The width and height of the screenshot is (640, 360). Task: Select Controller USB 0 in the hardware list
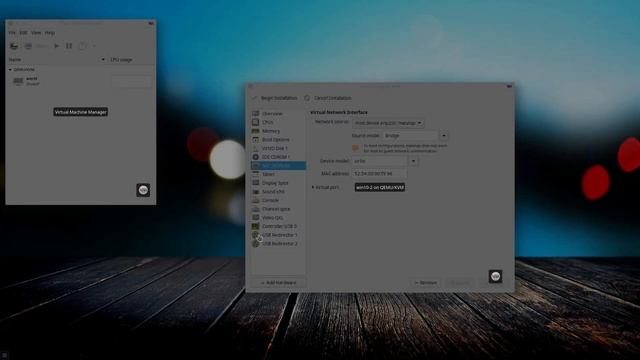(278, 226)
